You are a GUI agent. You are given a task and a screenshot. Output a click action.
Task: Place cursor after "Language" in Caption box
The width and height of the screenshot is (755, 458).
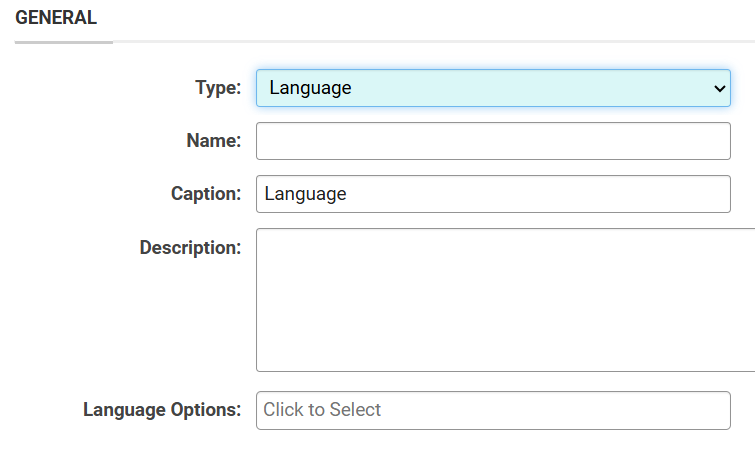point(348,194)
